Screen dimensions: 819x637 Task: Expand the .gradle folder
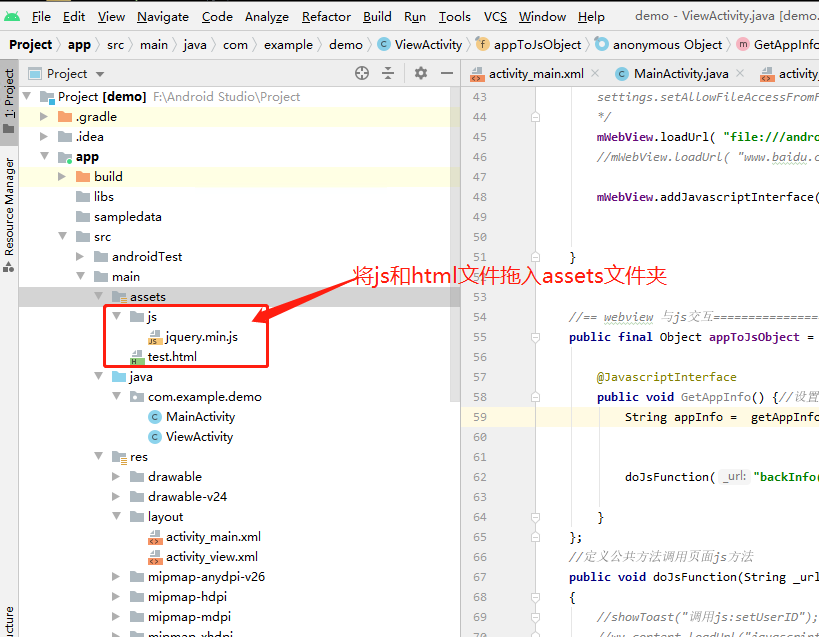[x=44, y=116]
